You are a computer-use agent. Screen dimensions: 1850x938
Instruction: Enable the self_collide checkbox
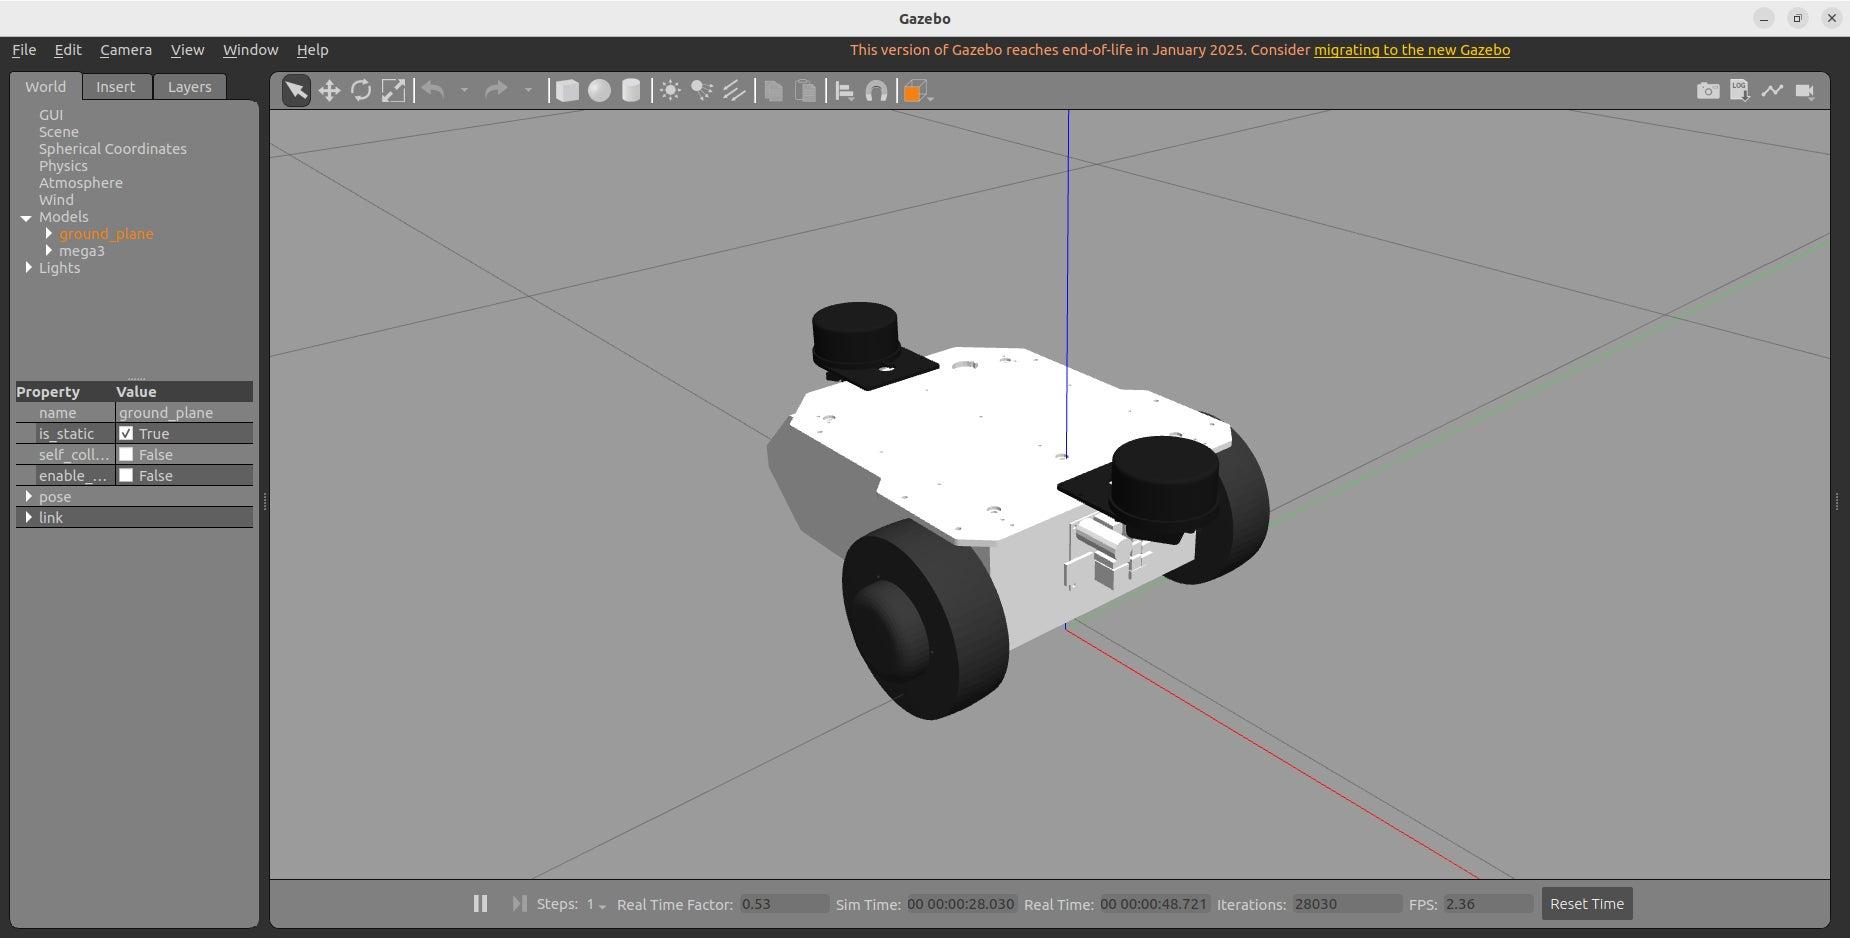point(126,454)
